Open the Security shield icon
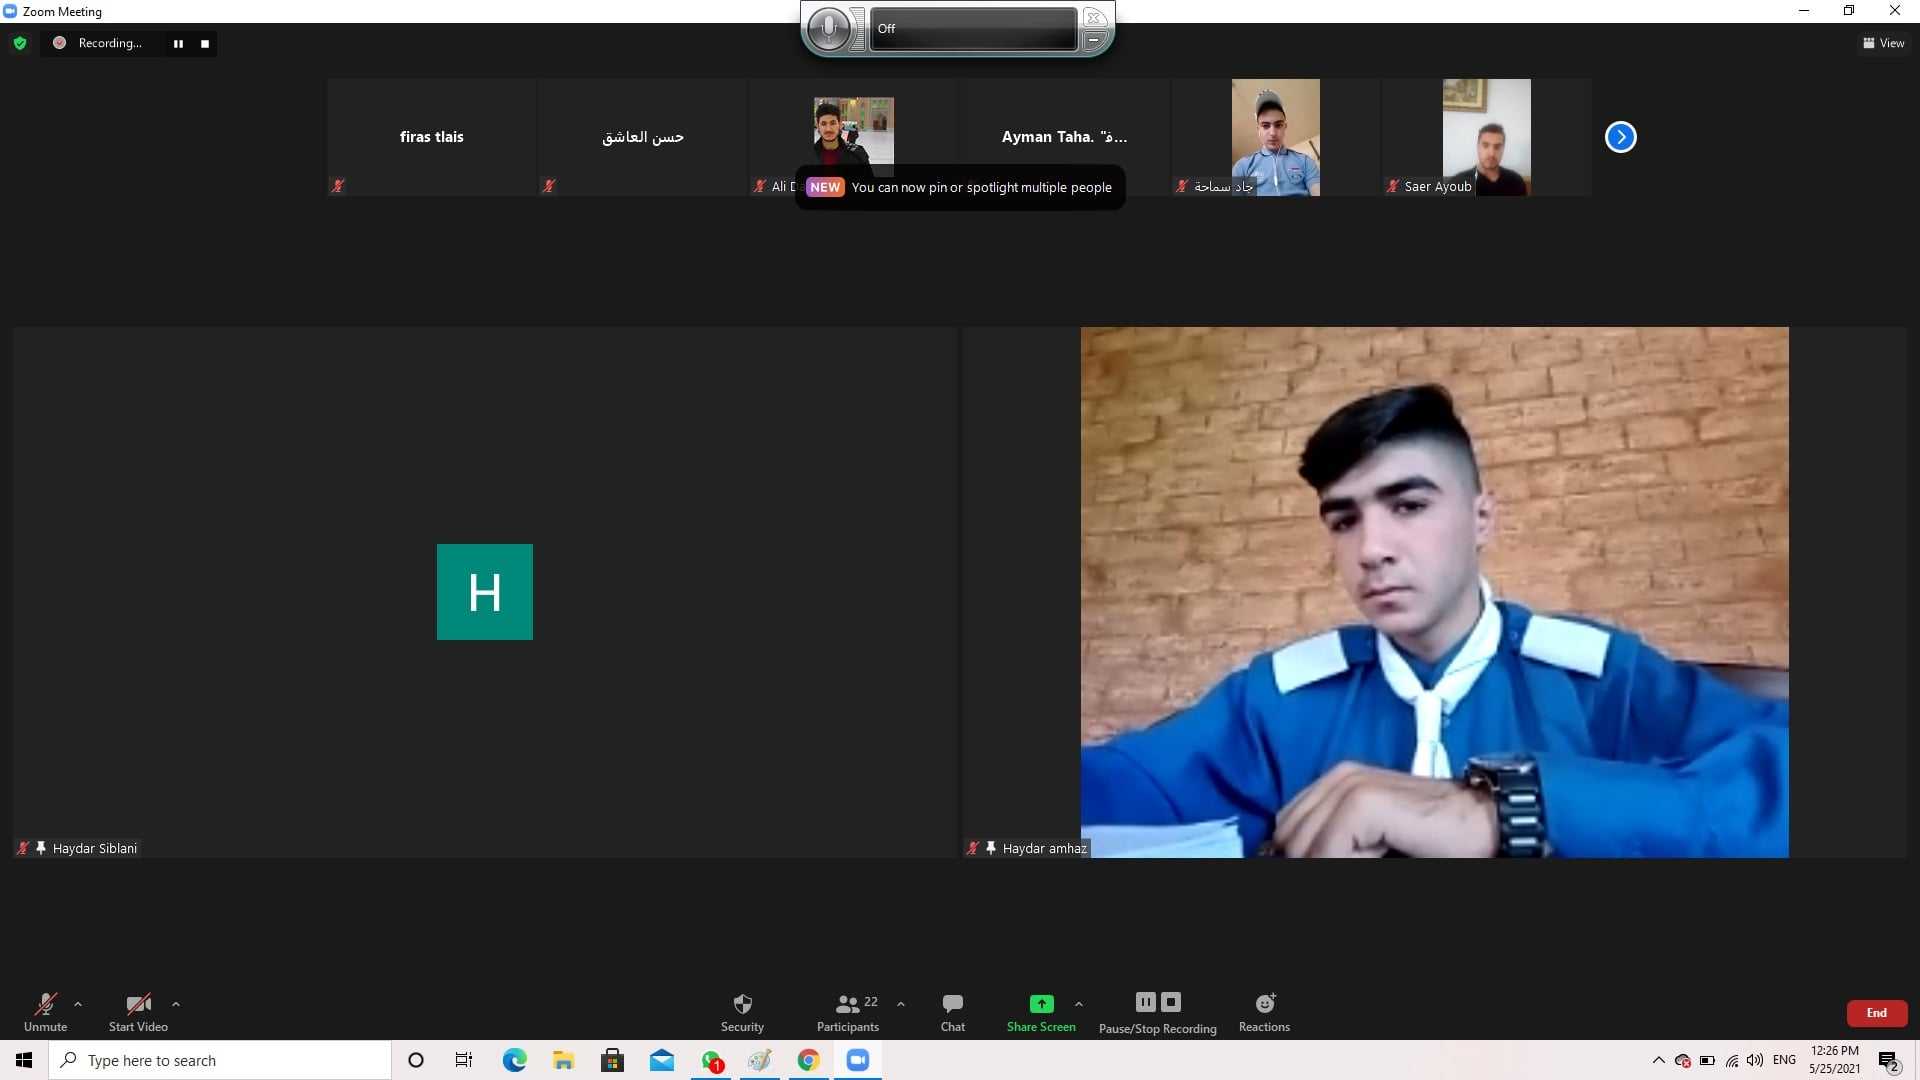This screenshot has width=1920, height=1080. pos(742,1004)
